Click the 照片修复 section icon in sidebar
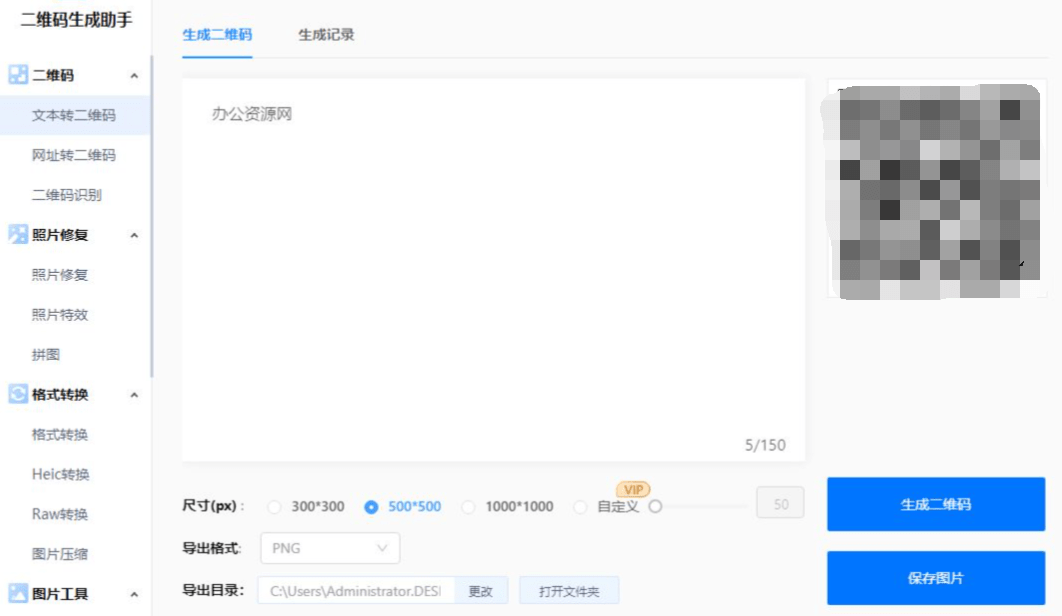 pyautogui.click(x=18, y=234)
